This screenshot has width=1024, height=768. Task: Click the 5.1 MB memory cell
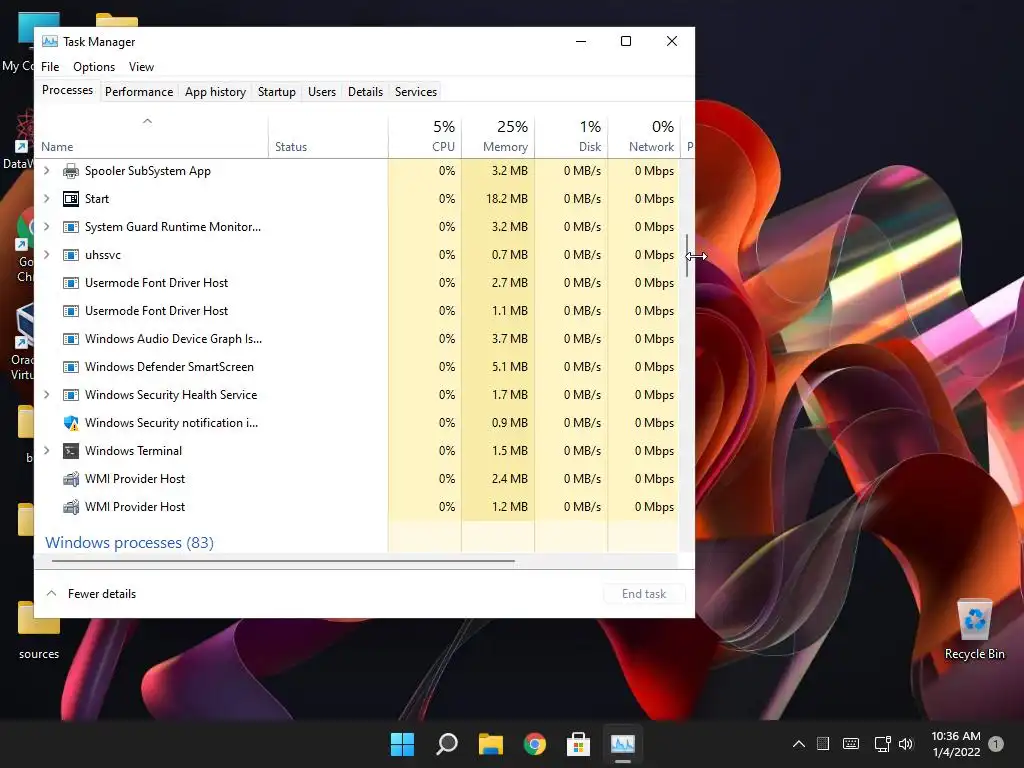[x=498, y=367]
